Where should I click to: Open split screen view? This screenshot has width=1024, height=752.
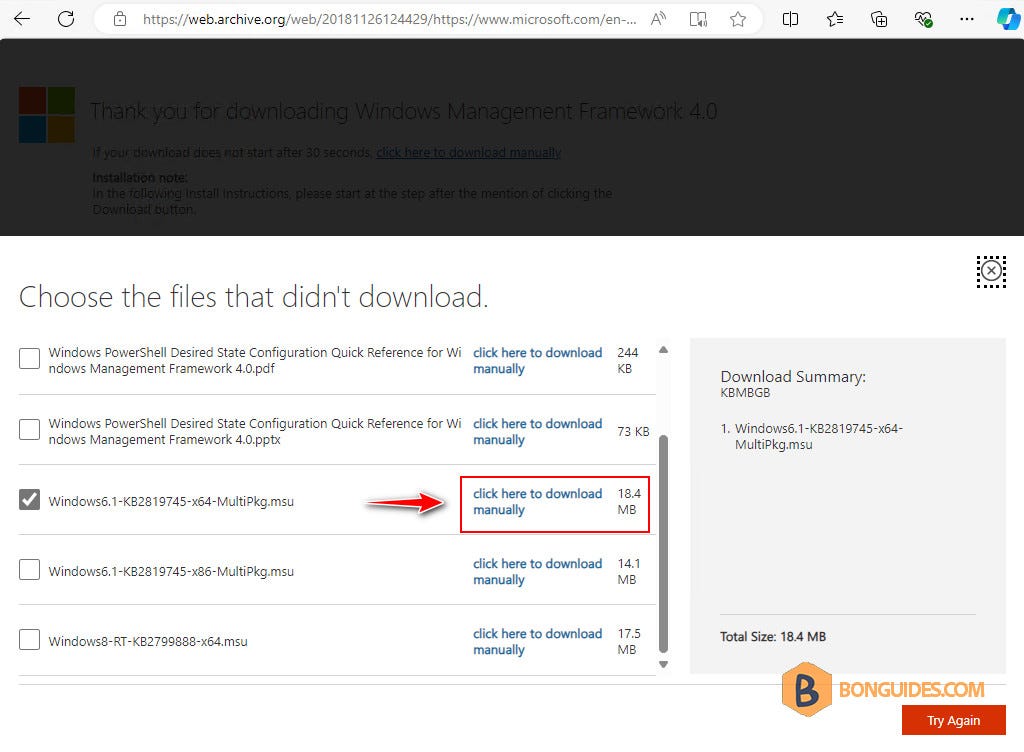pyautogui.click(x=790, y=18)
